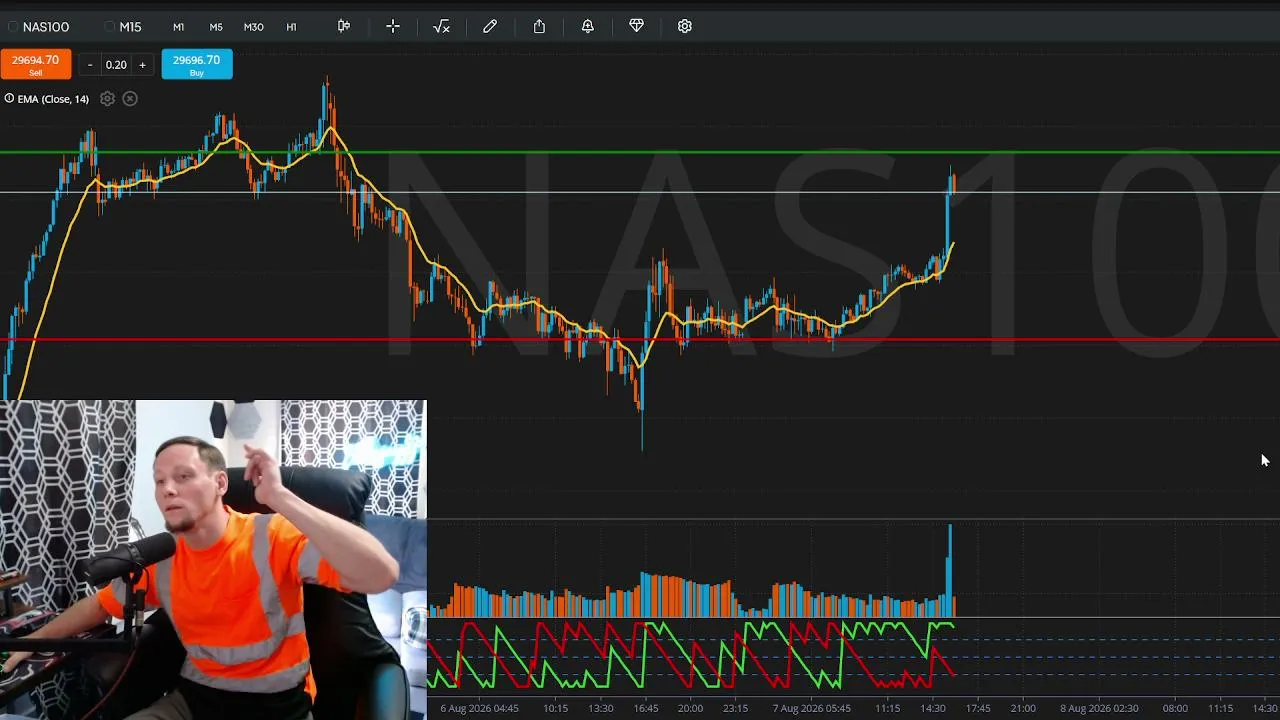Open EMA indicator settings gear
The height and width of the screenshot is (720, 1280).
tap(107, 98)
